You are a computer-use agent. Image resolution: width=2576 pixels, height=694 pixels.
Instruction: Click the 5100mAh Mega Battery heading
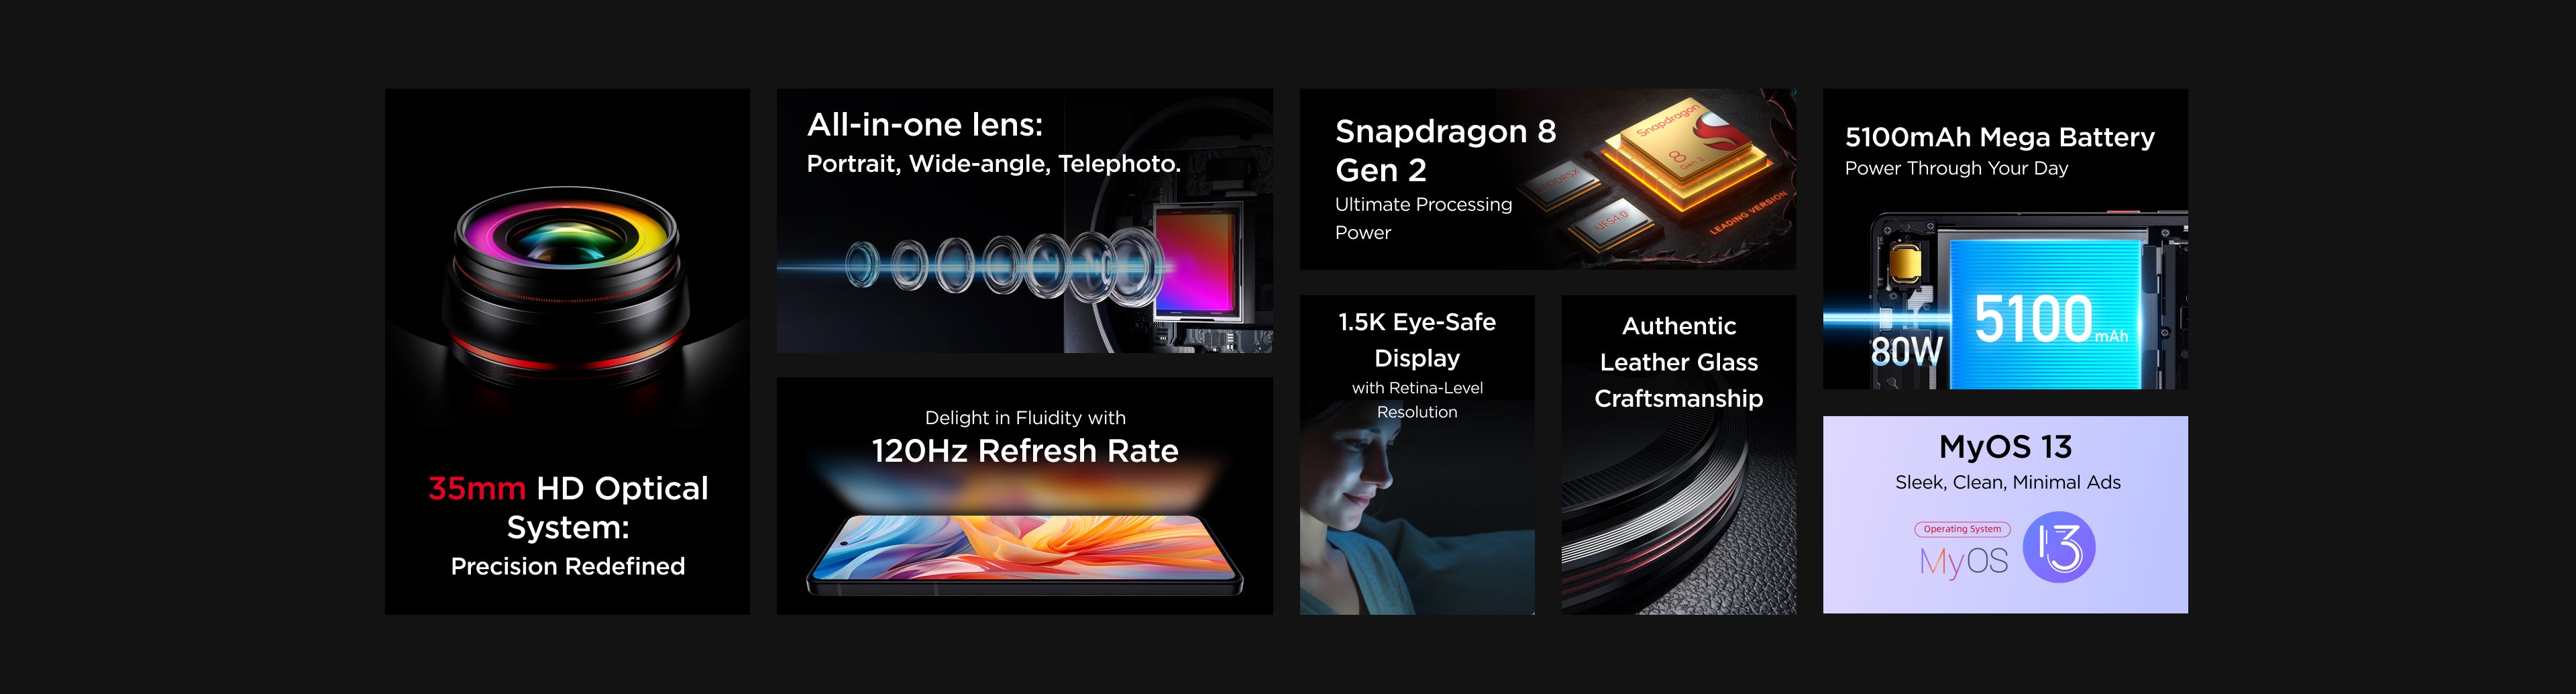click(x=1999, y=137)
